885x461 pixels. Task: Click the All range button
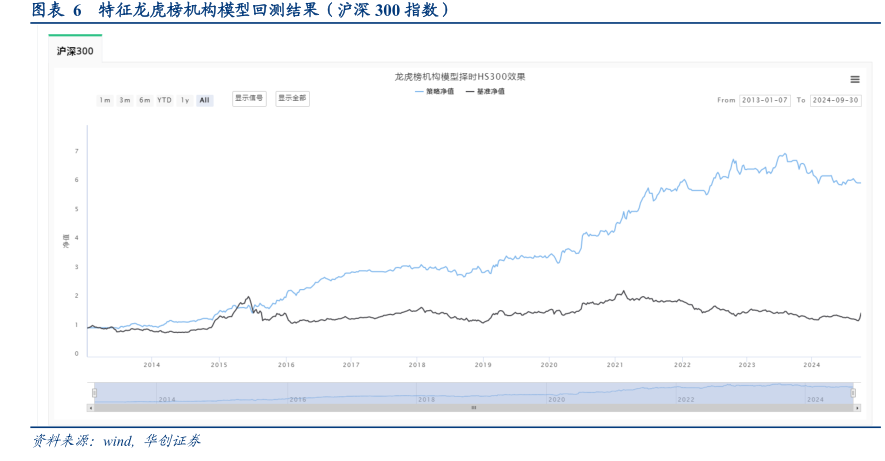tap(204, 100)
